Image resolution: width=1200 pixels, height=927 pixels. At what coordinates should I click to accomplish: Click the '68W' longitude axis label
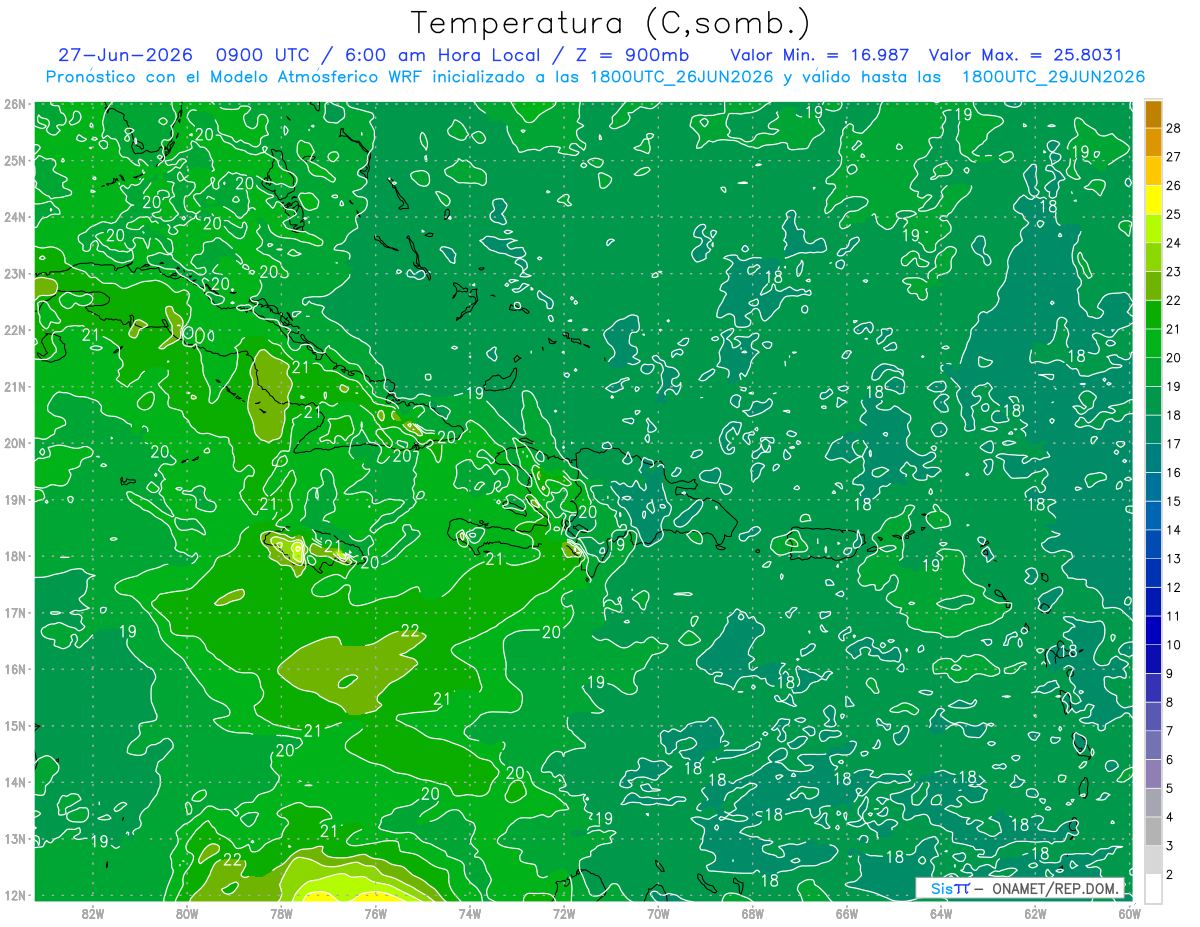coord(752,913)
